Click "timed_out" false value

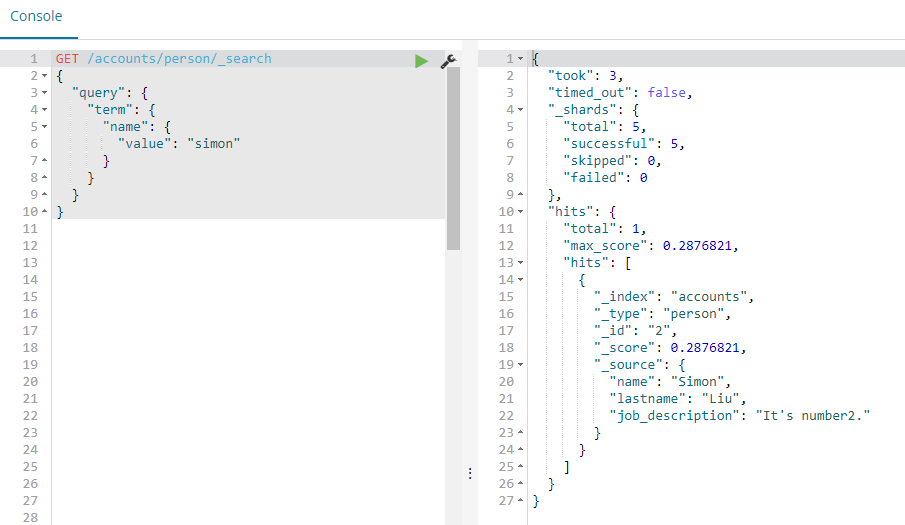(x=667, y=92)
